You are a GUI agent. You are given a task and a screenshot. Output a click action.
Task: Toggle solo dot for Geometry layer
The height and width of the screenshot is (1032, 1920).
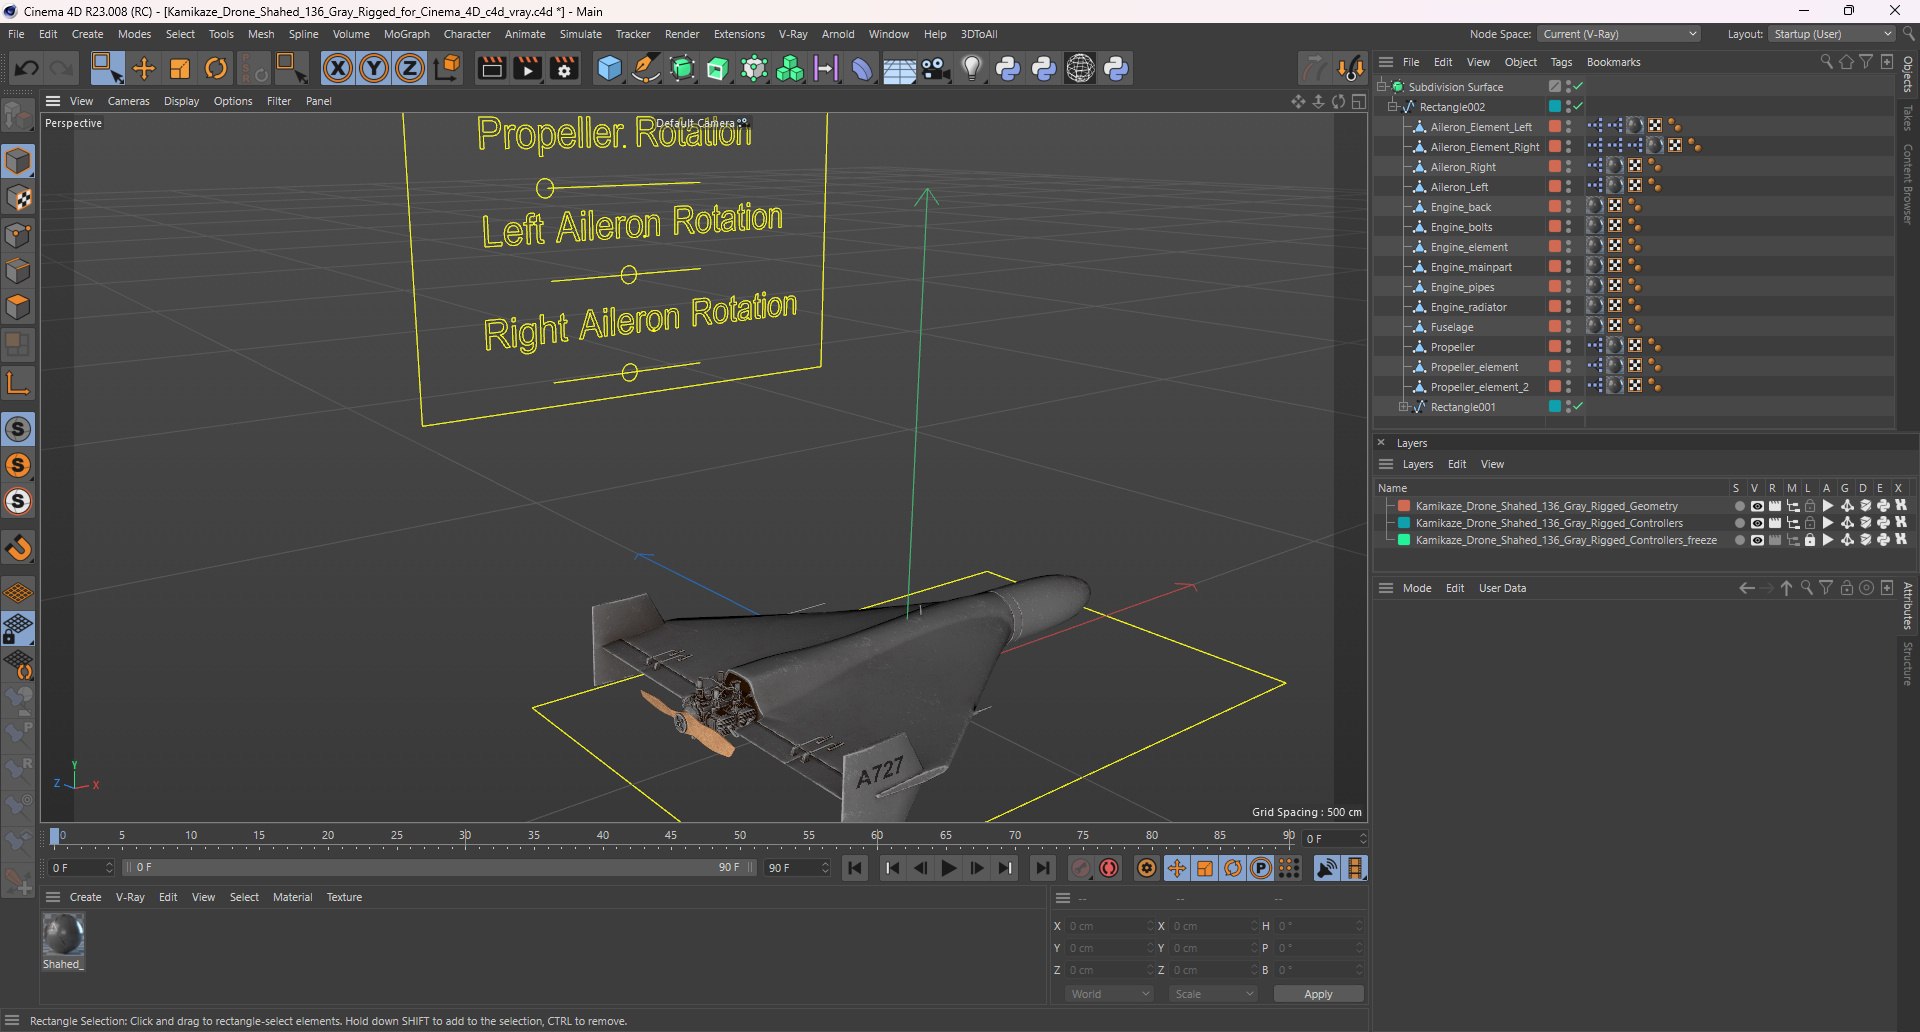pyautogui.click(x=1739, y=506)
